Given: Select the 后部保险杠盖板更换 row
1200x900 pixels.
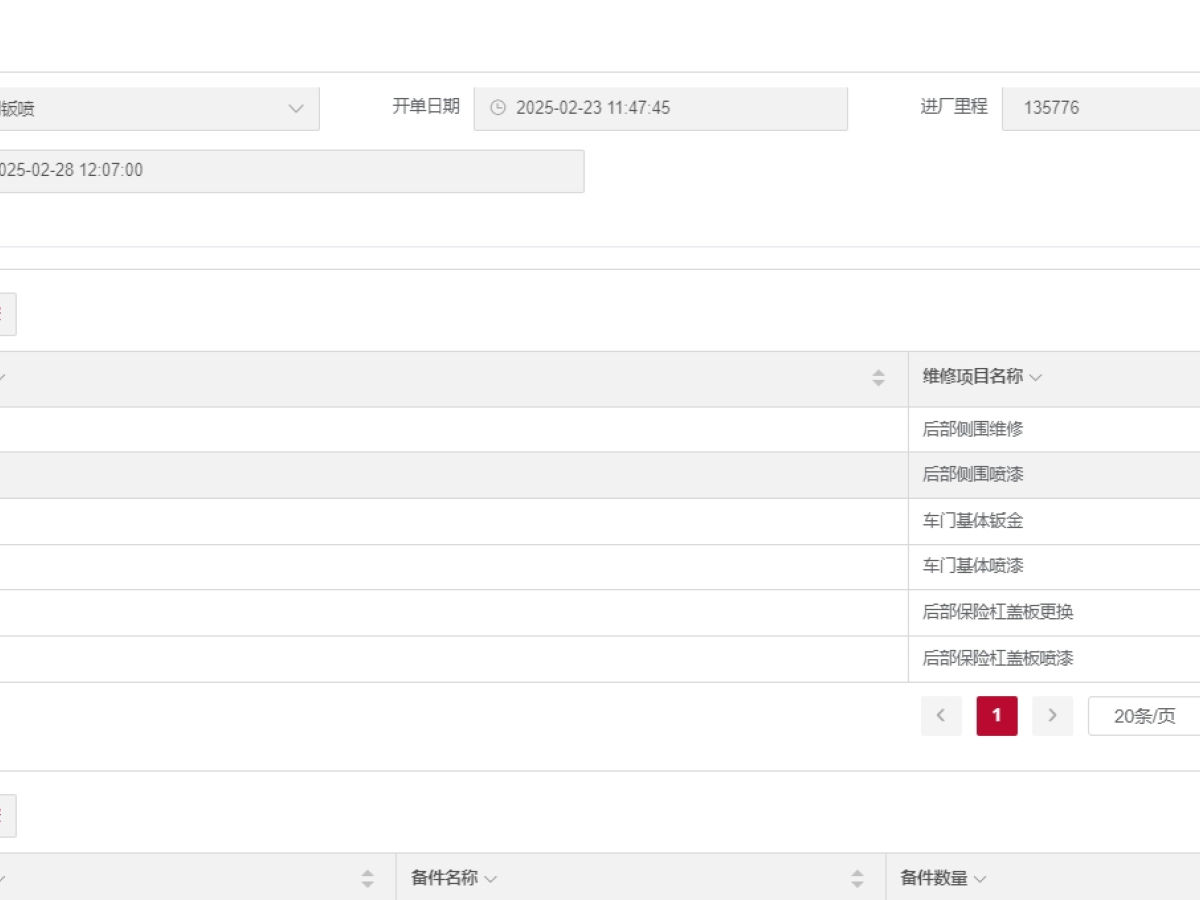Looking at the screenshot, I should pos(997,612).
